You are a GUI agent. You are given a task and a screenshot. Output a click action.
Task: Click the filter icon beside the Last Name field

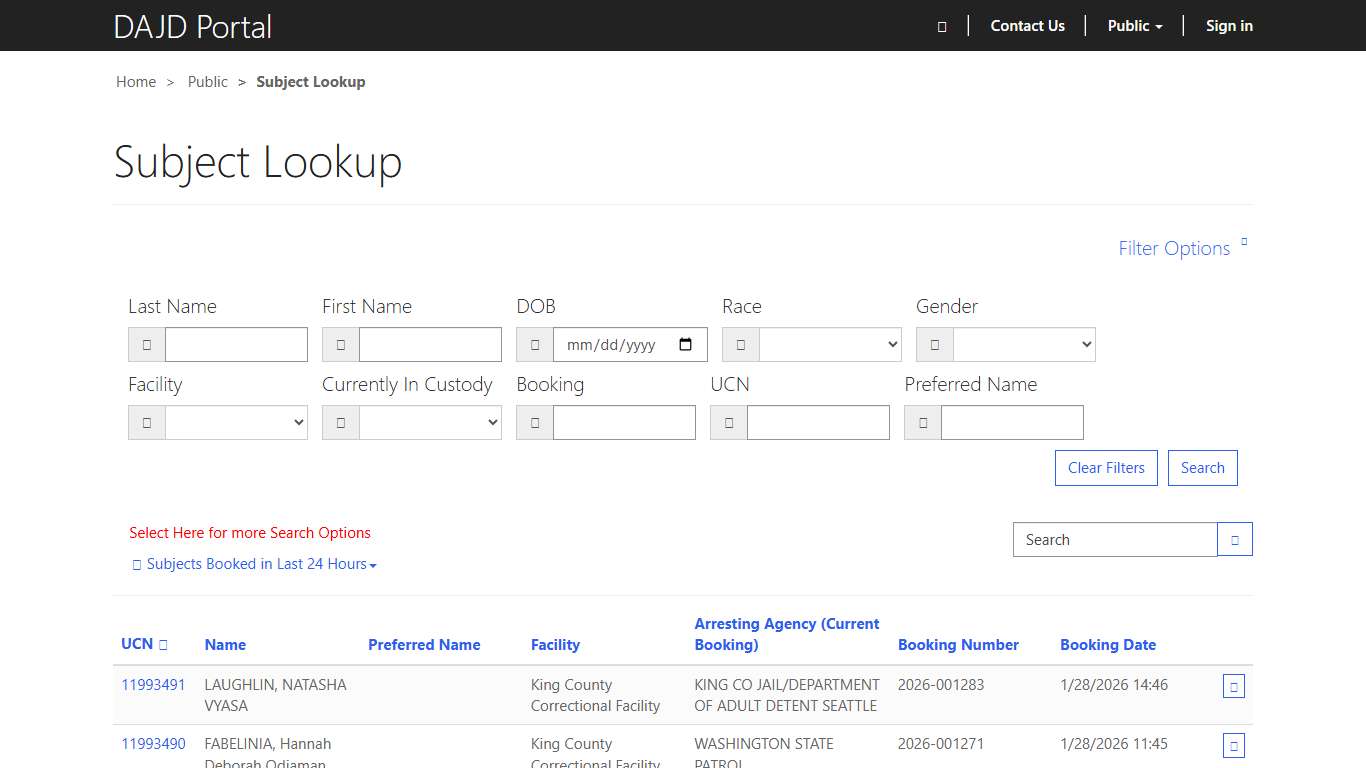click(x=146, y=344)
